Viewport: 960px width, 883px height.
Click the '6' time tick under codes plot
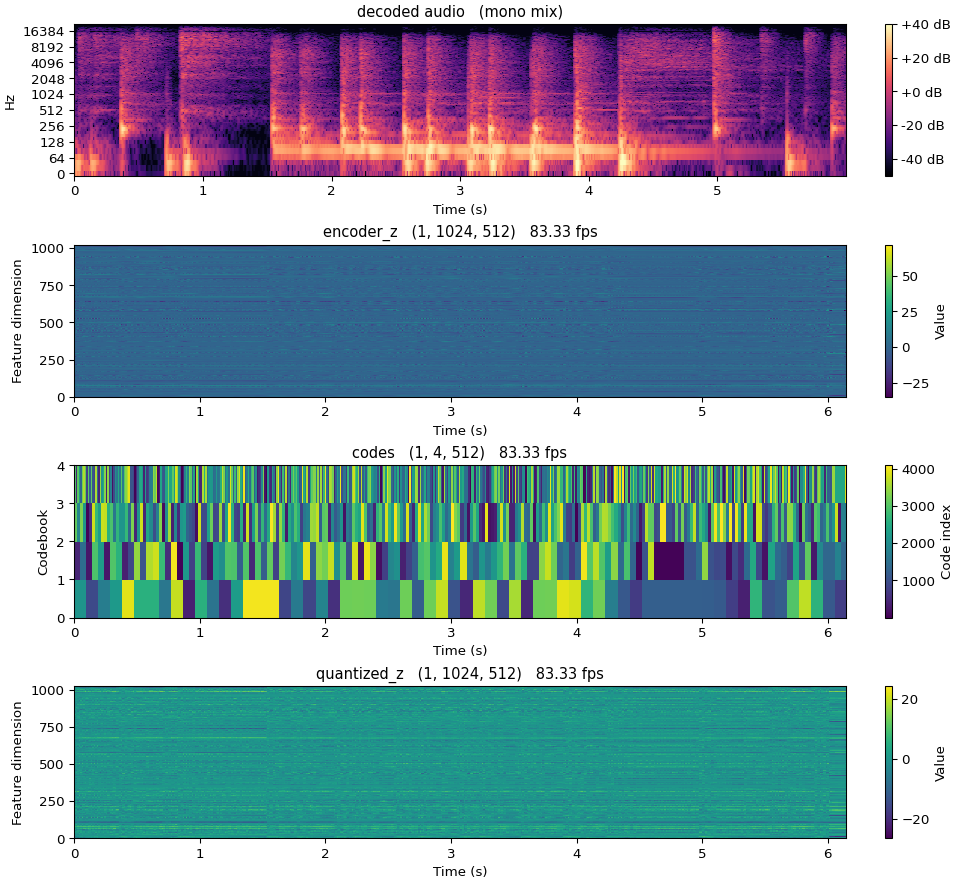pos(828,633)
